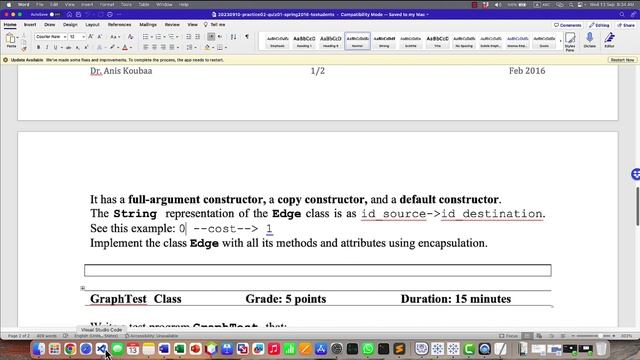Increase the font size with the larger A icon
Screen dimensions: 640x360
coord(91,37)
